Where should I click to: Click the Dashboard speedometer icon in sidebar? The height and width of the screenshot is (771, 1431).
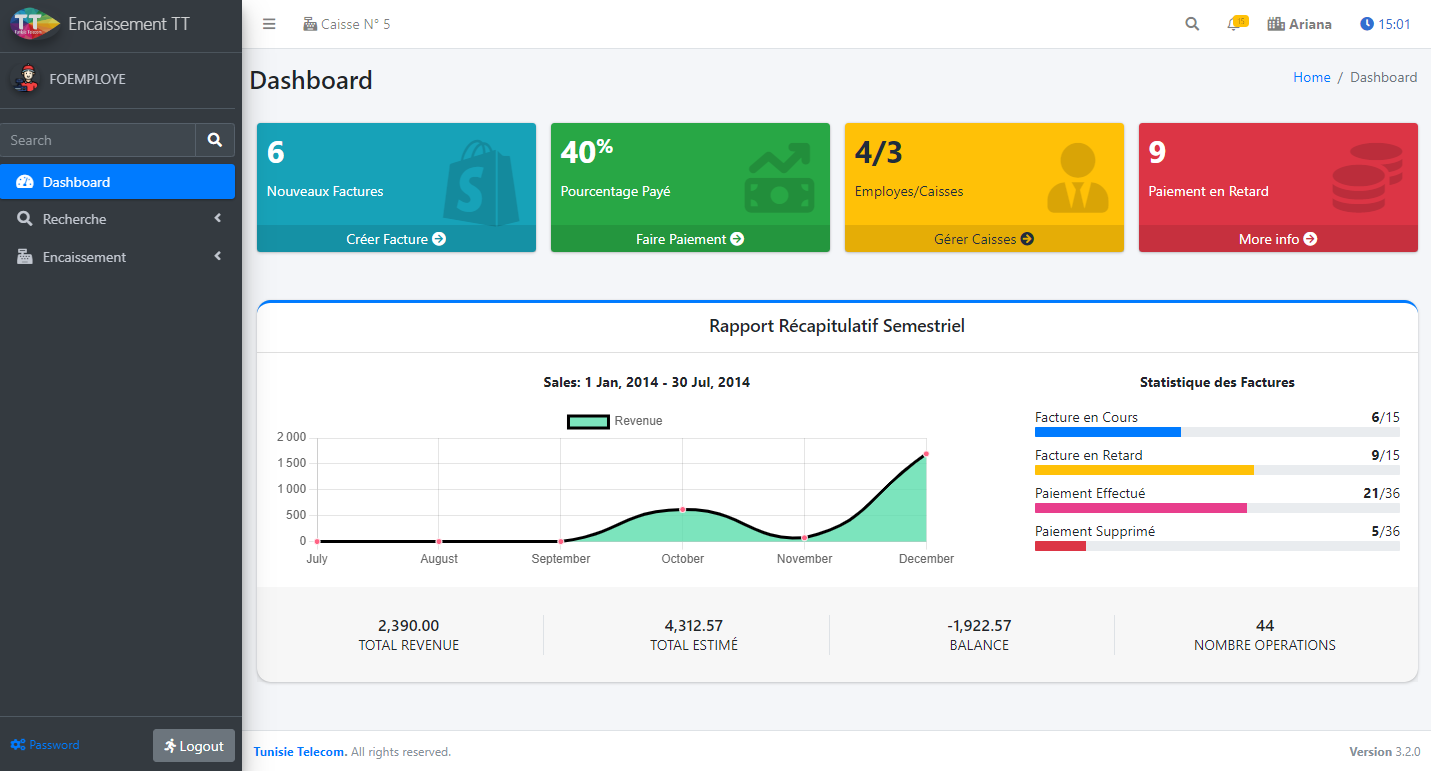click(25, 182)
